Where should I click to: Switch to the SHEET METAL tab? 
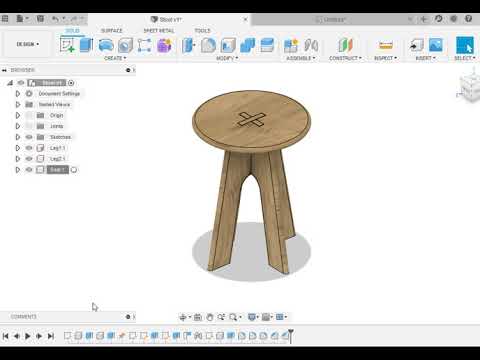pos(159,30)
